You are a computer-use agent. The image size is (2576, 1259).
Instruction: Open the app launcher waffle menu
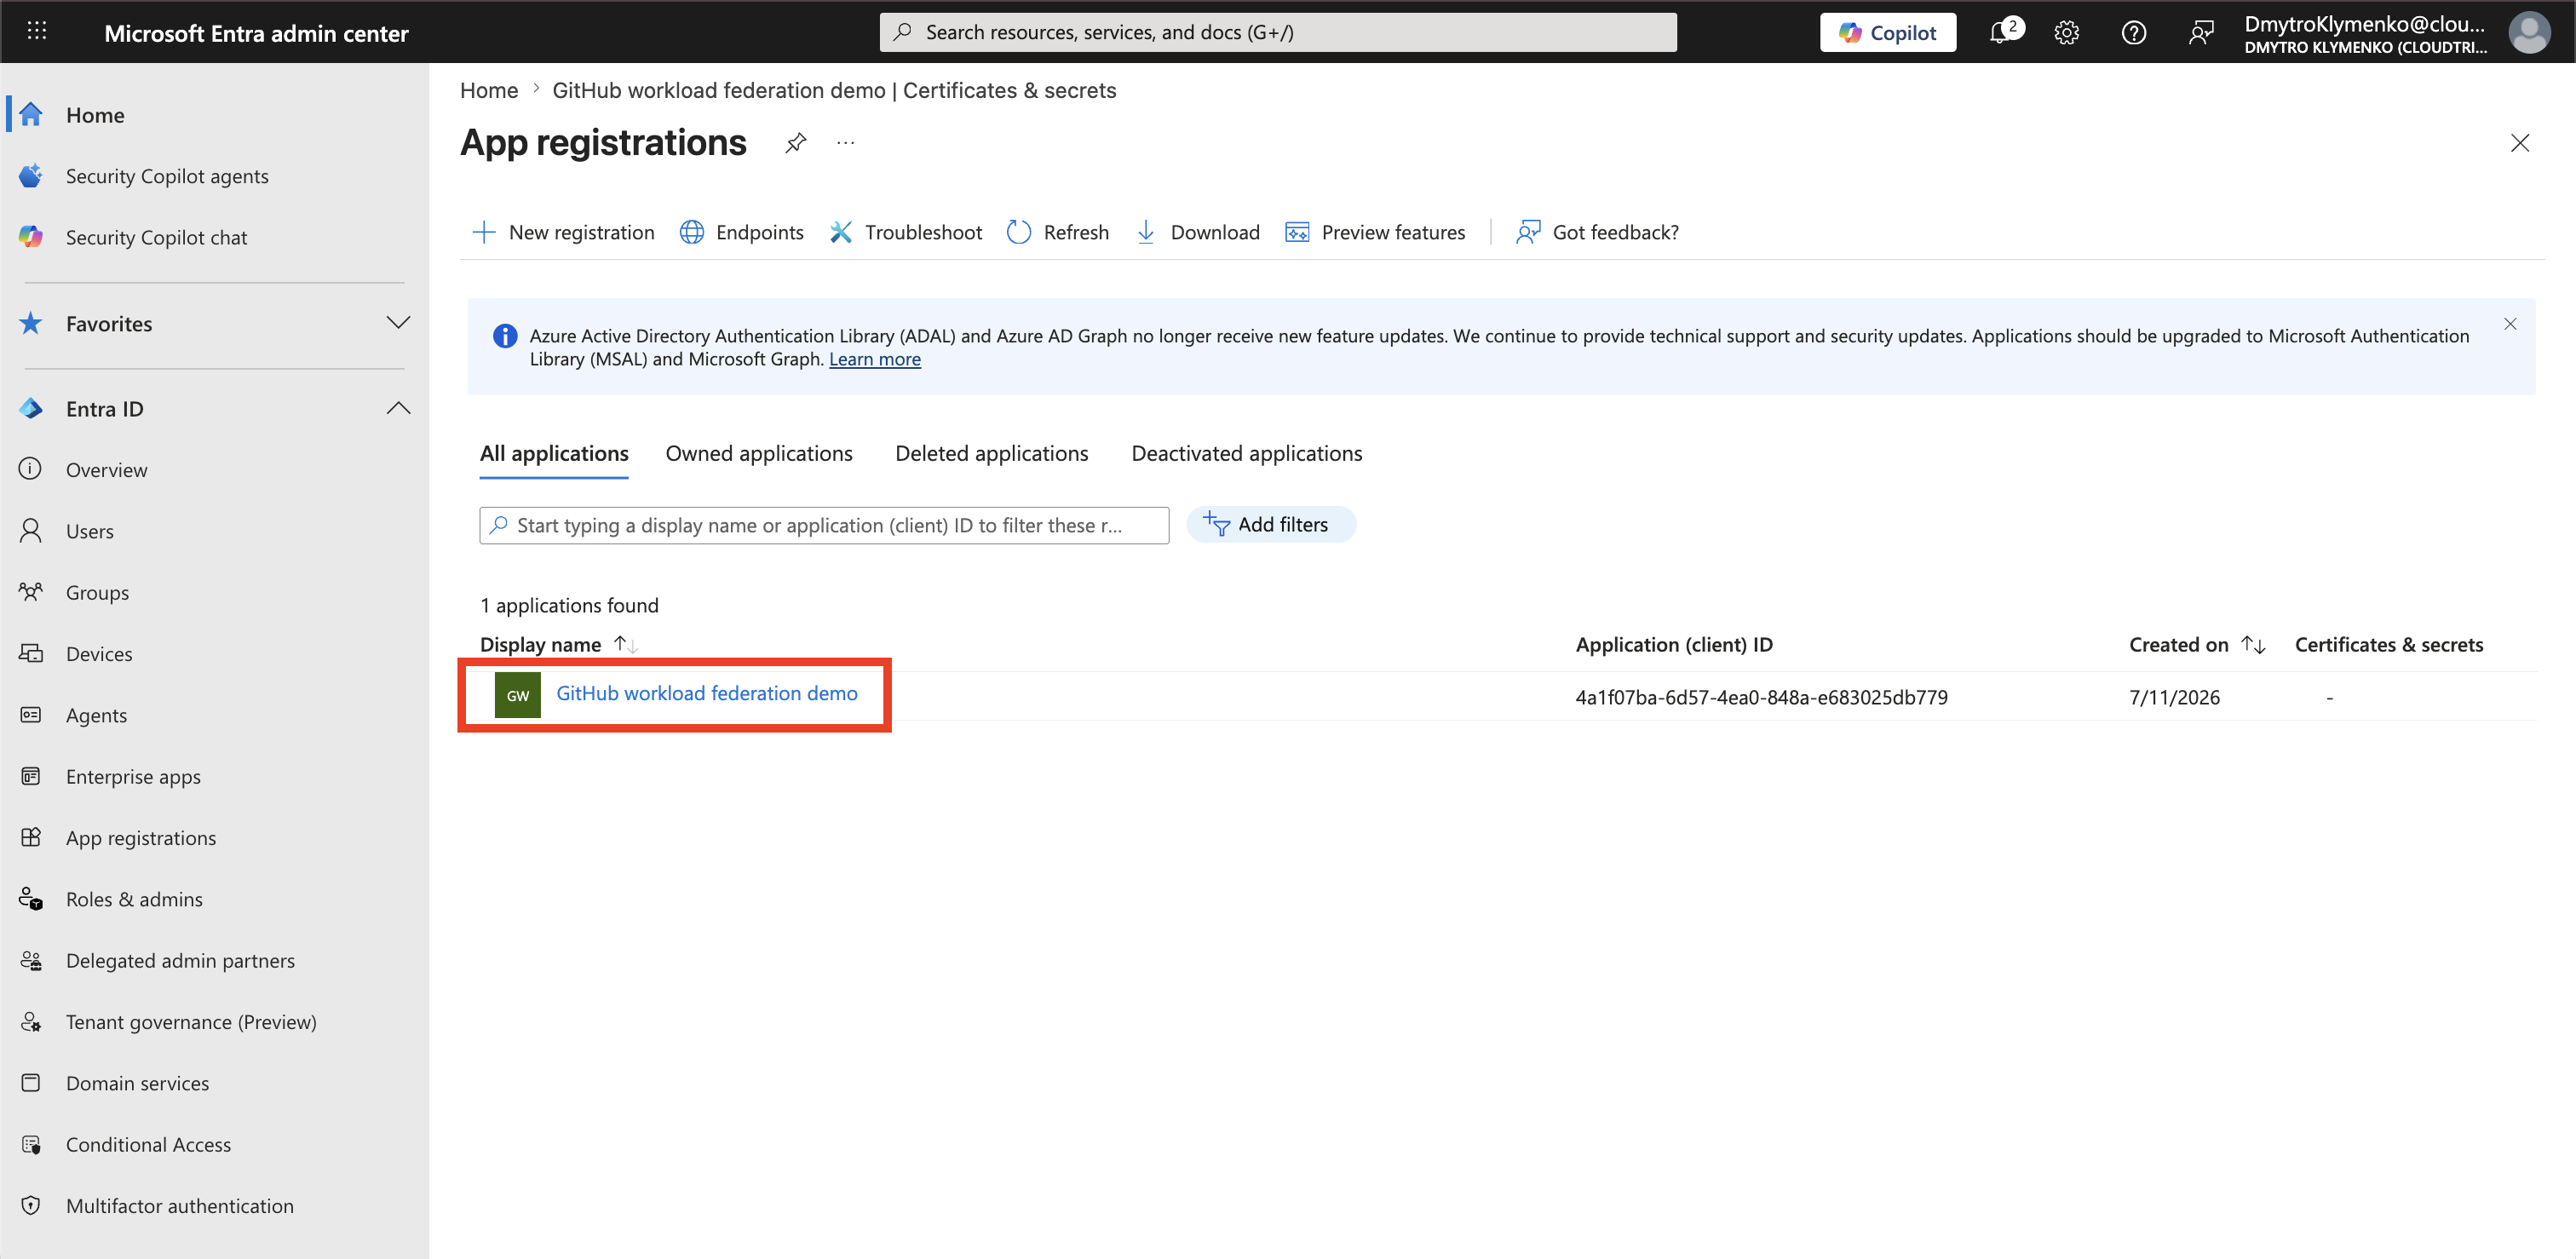click(x=37, y=32)
